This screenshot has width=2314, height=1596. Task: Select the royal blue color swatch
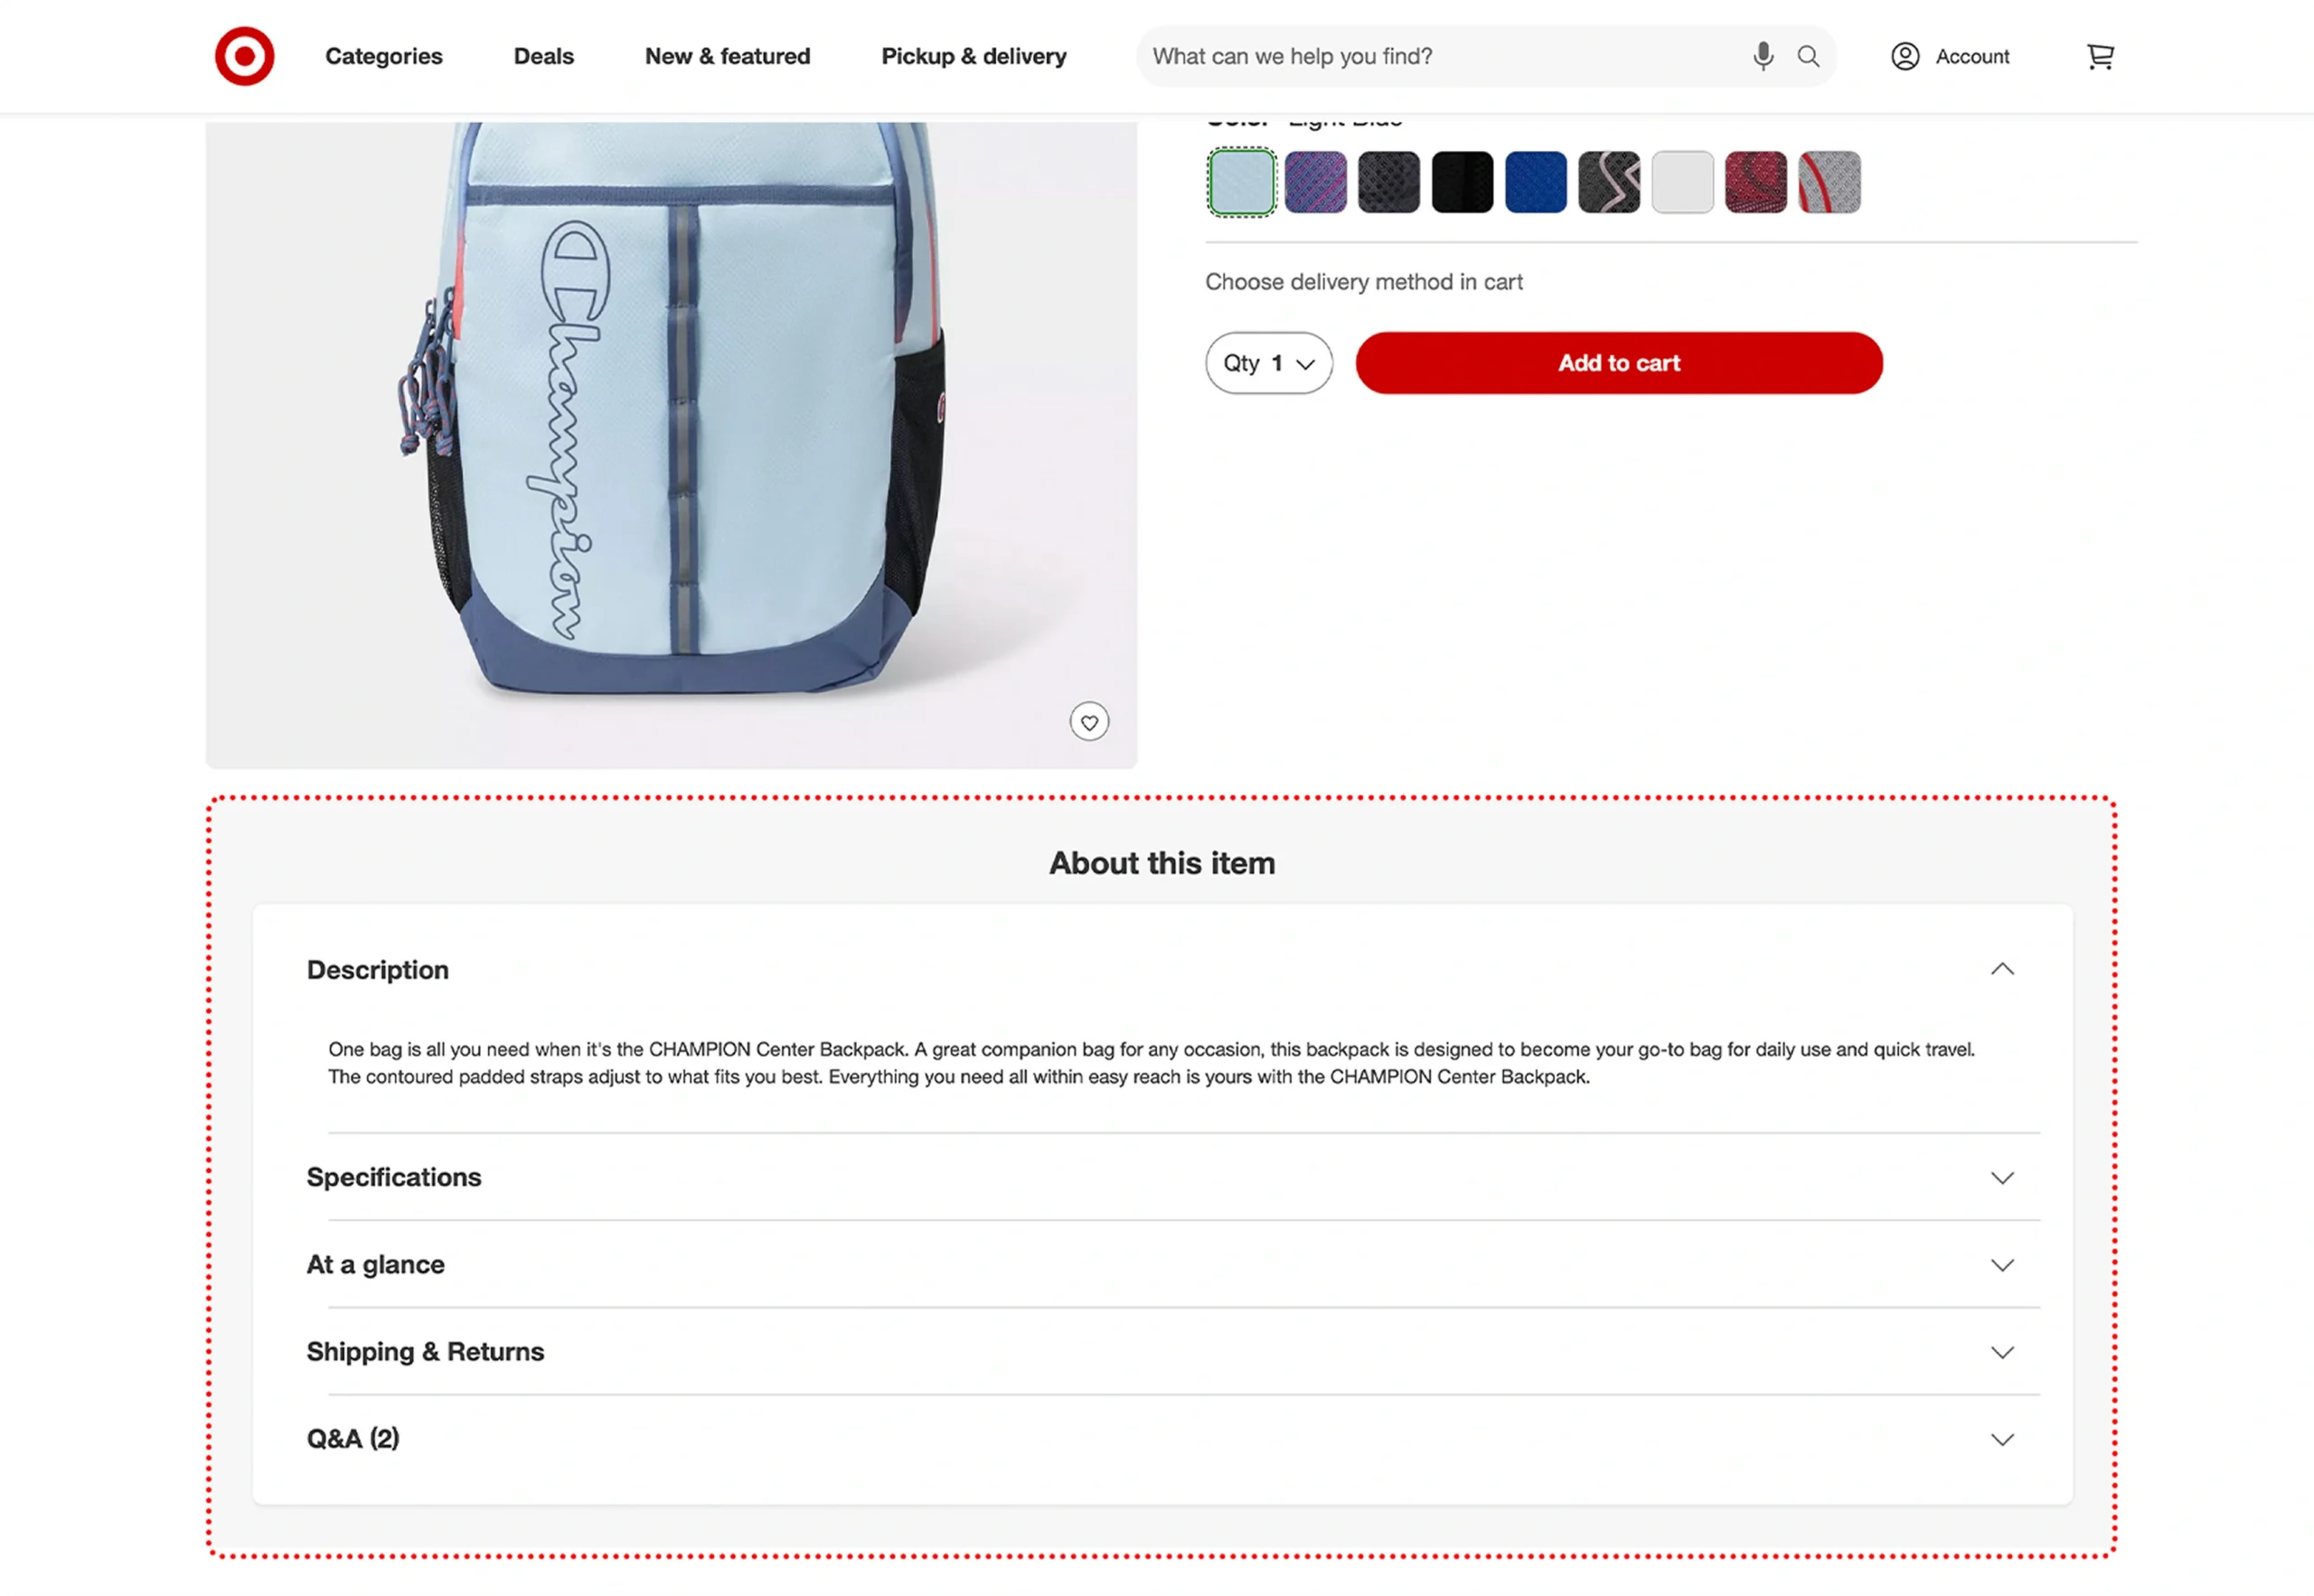coord(1535,182)
